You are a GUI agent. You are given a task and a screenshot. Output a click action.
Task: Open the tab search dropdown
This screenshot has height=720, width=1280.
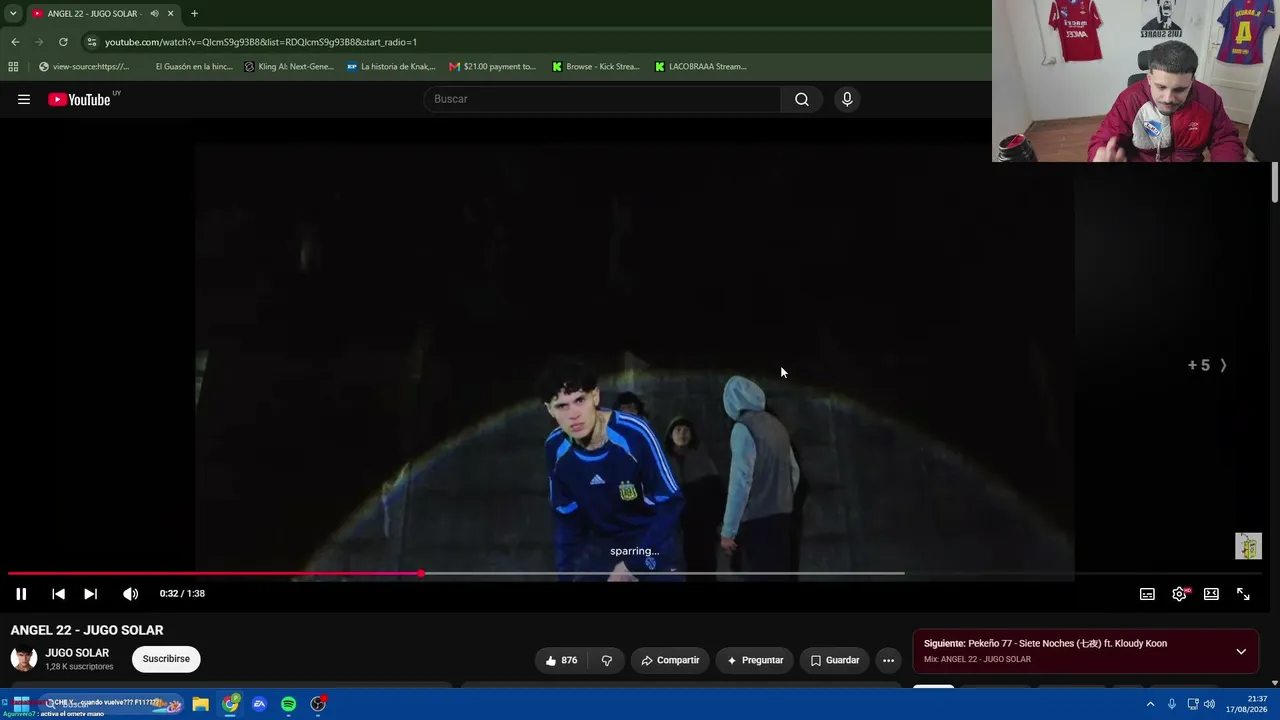[x=13, y=13]
